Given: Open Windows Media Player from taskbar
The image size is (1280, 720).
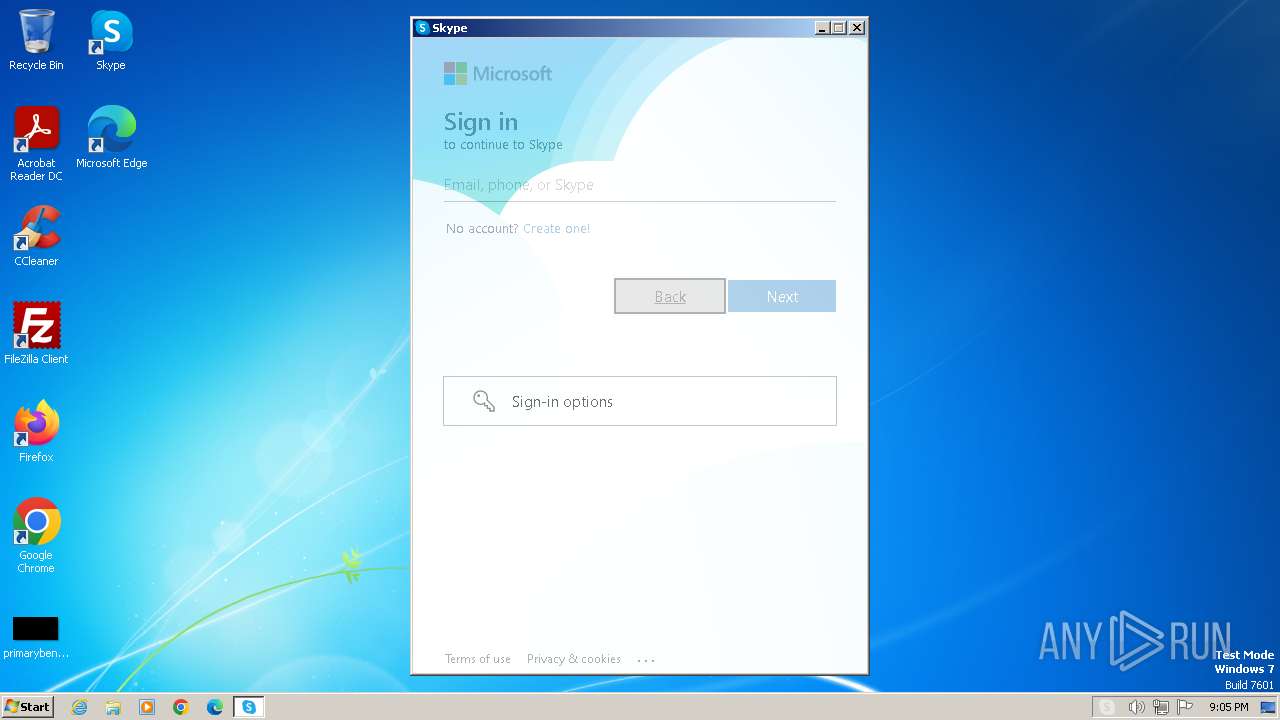Looking at the screenshot, I should 147,707.
